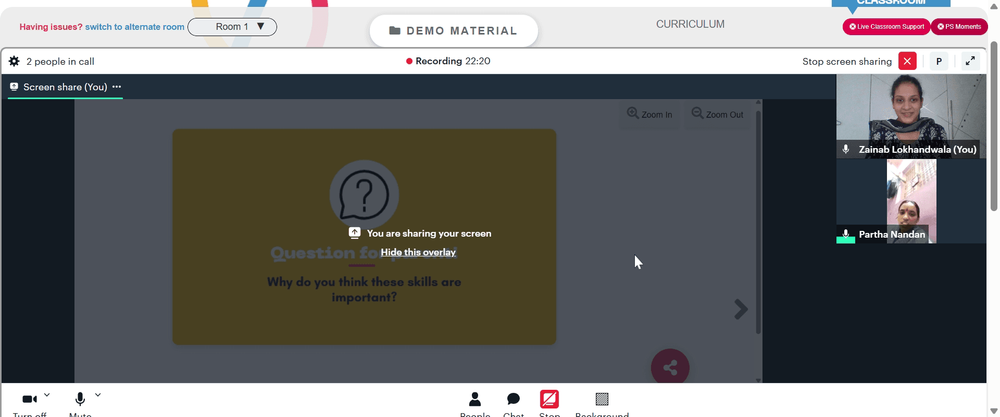Click the shared slide vertical scrollbar
1000x417 pixels.
[x=758, y=222]
